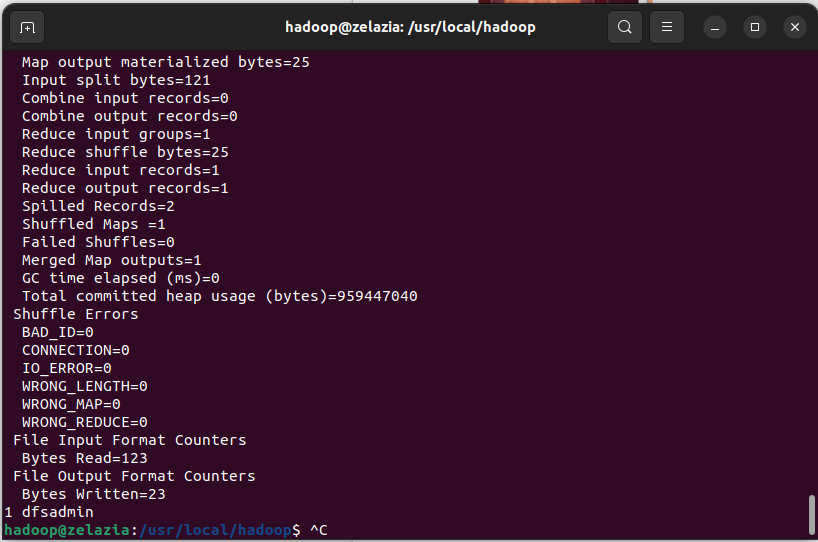This screenshot has width=818, height=542.
Task: Open a new terminal tab
Action: (27, 27)
